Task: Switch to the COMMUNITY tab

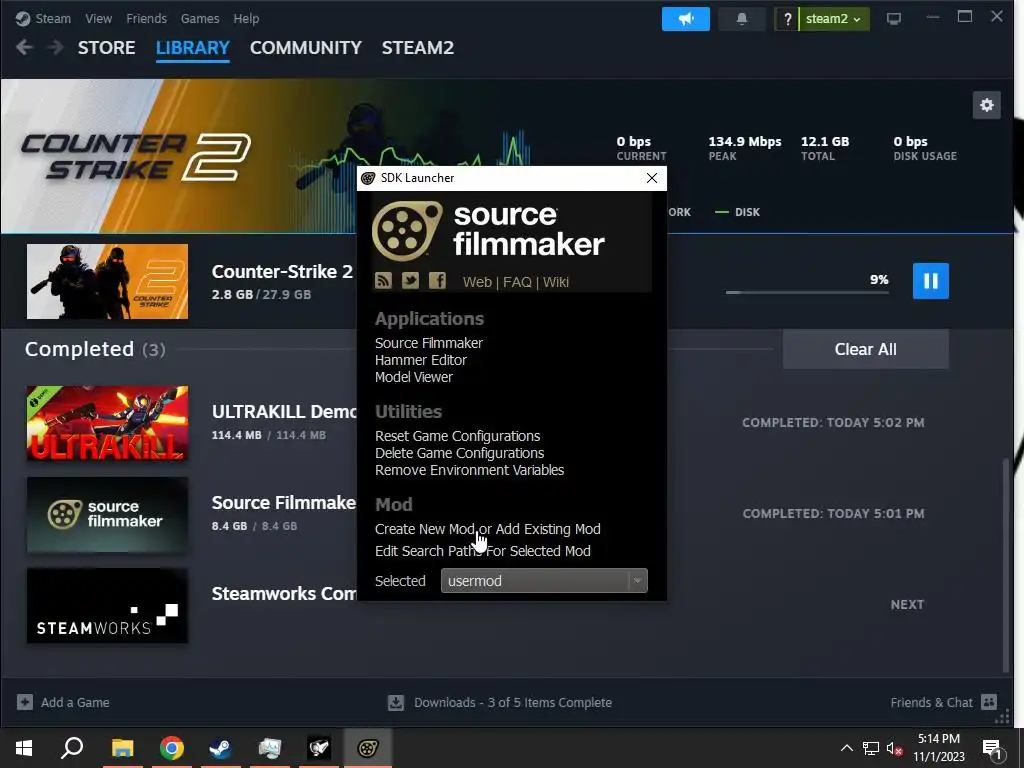Action: click(306, 48)
